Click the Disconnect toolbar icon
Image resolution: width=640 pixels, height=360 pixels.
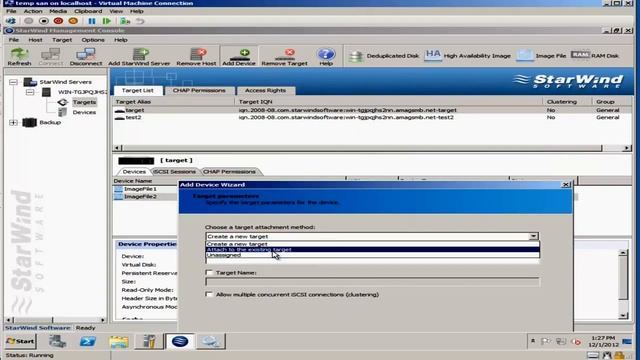coord(86,57)
